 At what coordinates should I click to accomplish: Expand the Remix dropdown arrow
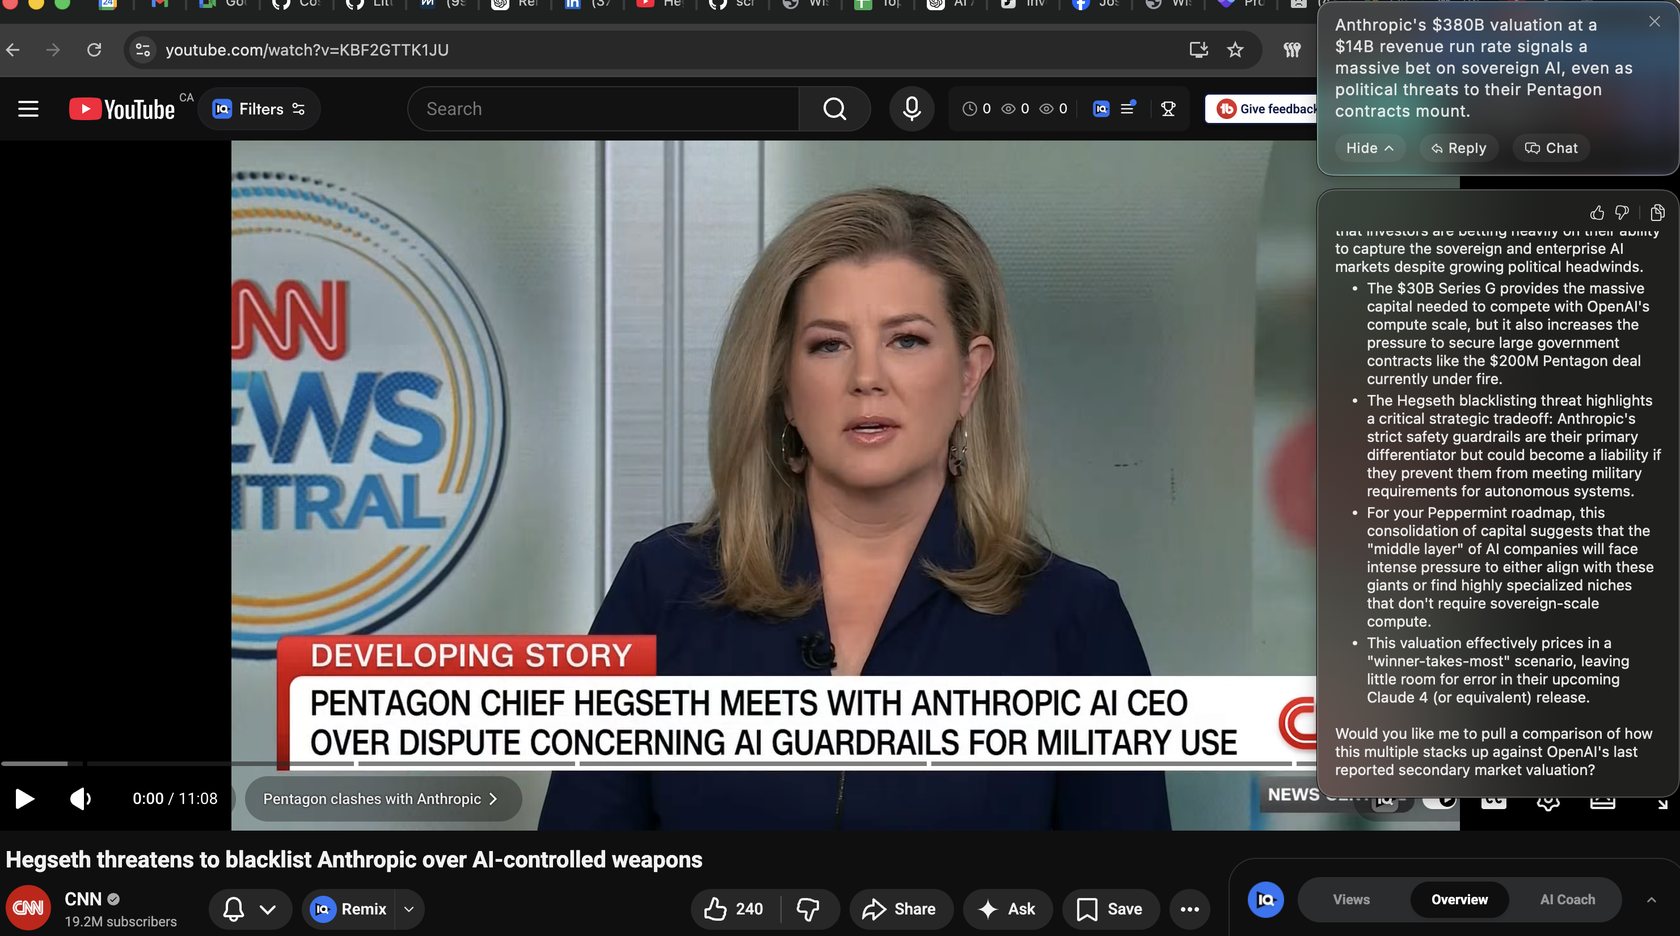(409, 909)
